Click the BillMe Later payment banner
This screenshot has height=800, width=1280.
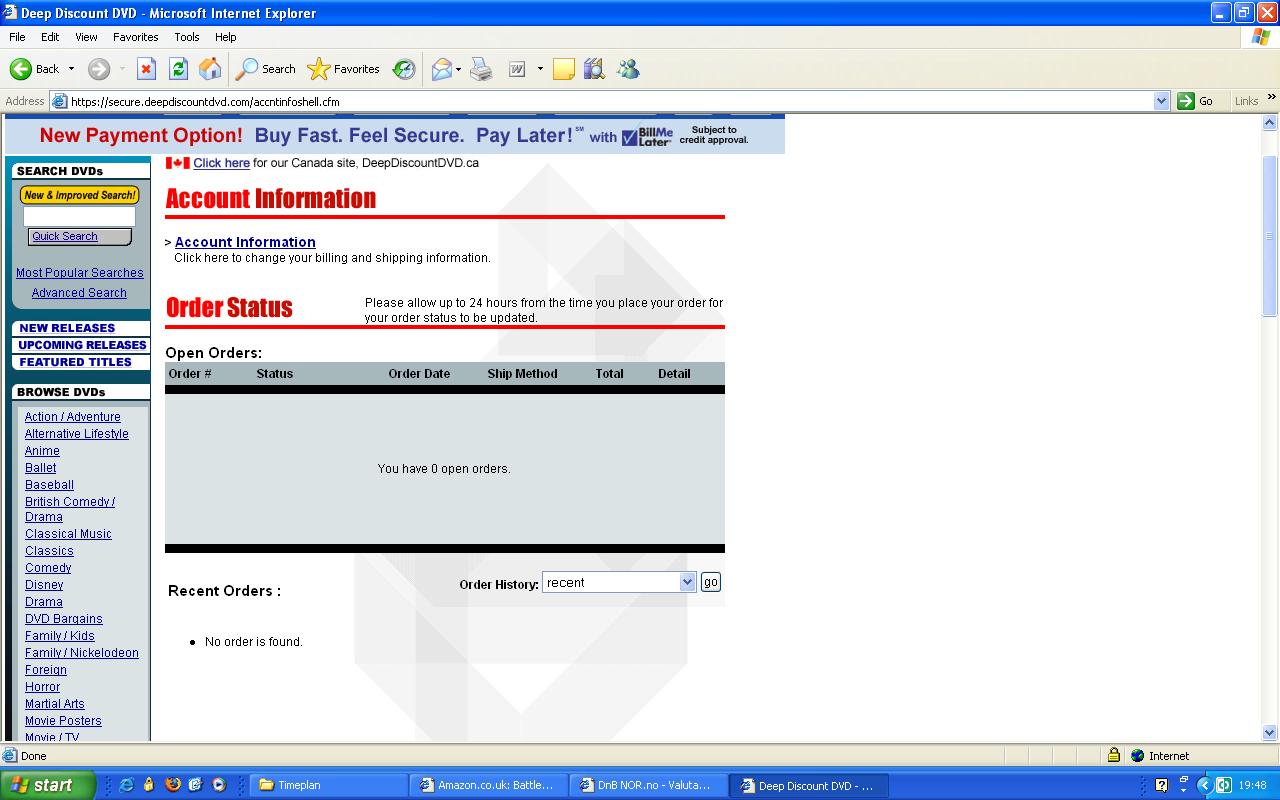395,135
